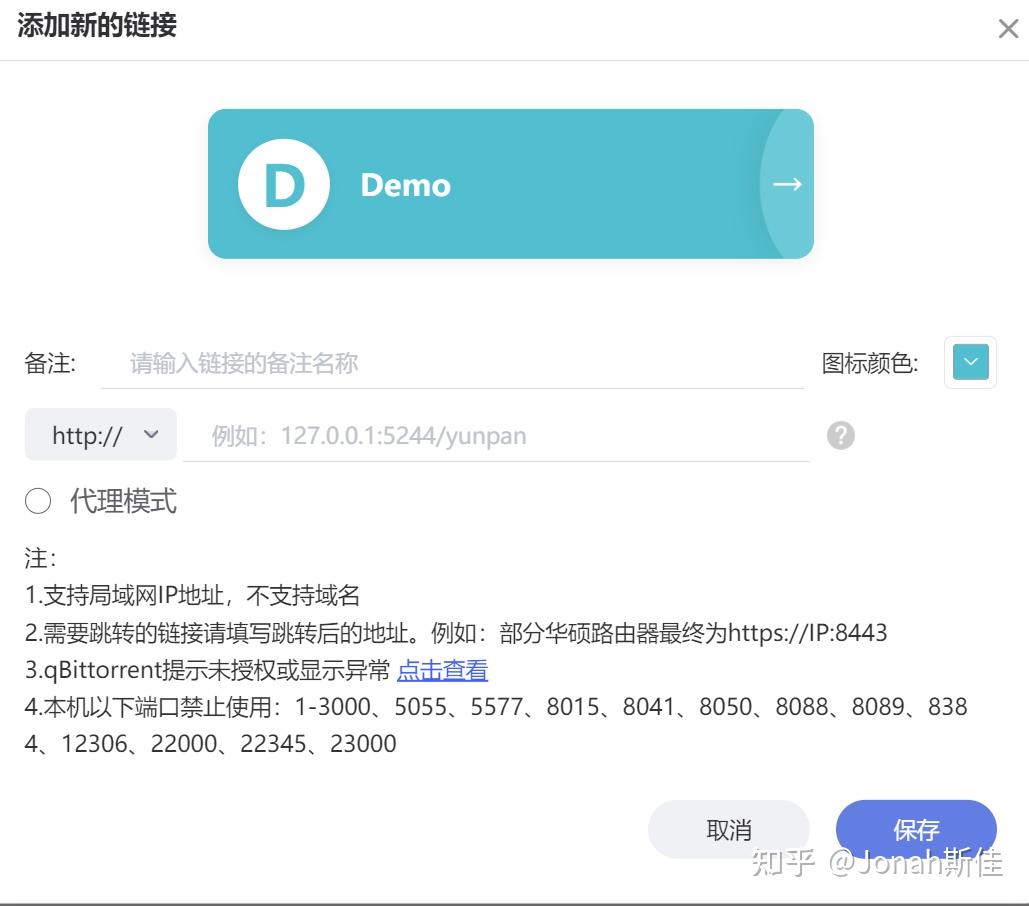Click the Demo title text on the card
1029x906 pixels.
(x=405, y=185)
